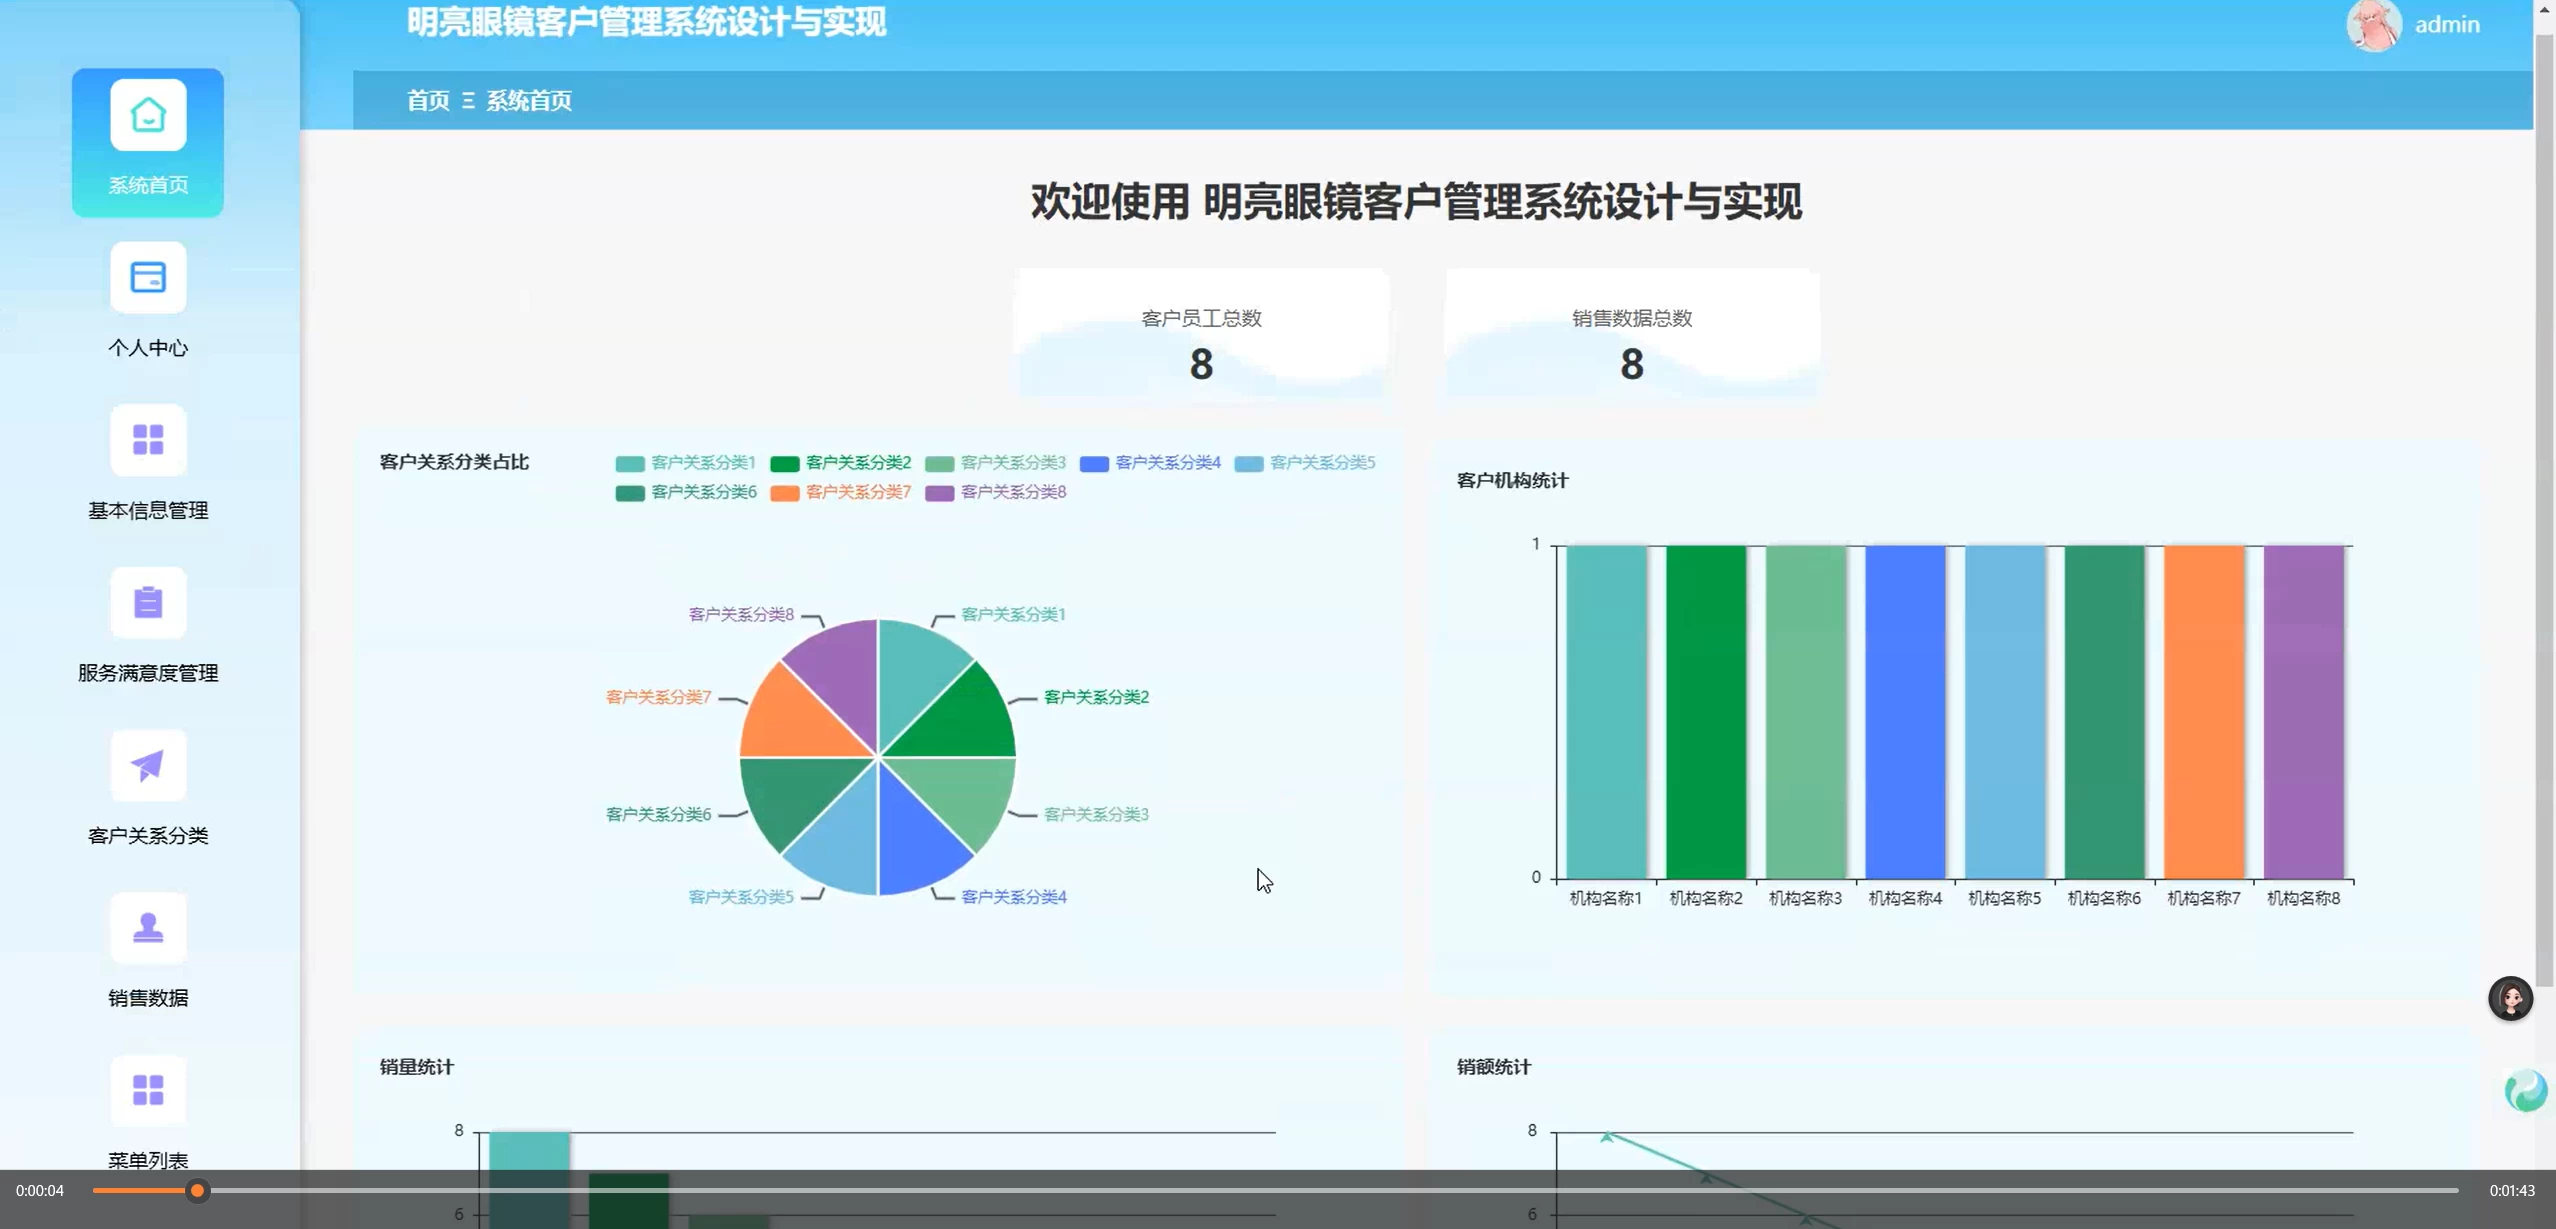Open 个人中心 card icon in sidebar
Screen dimensions: 2556x1229
click(148, 278)
